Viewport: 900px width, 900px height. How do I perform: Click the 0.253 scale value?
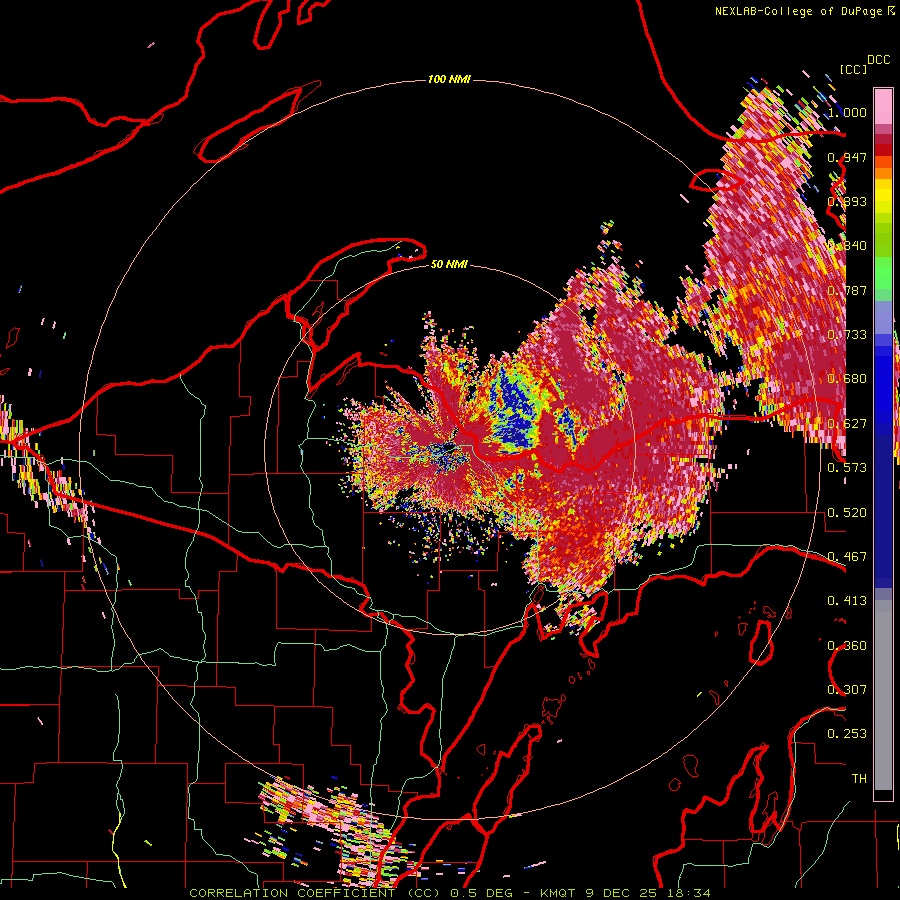(x=847, y=734)
